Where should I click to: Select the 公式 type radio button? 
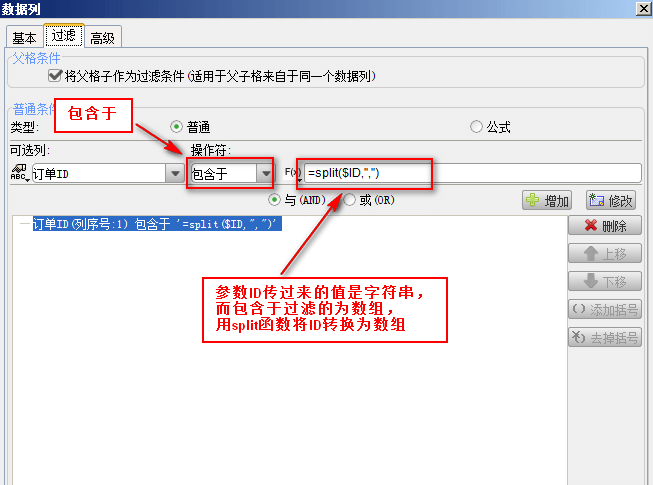[x=476, y=126]
